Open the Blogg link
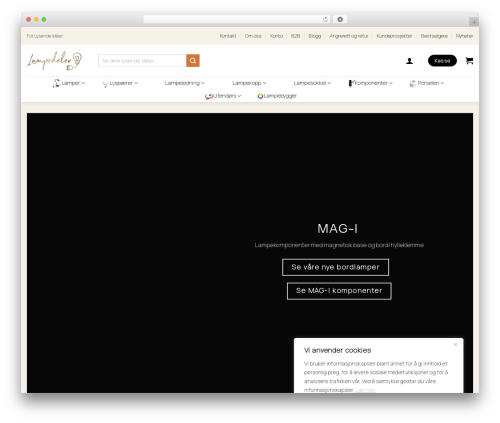500x423 pixels. click(x=315, y=36)
